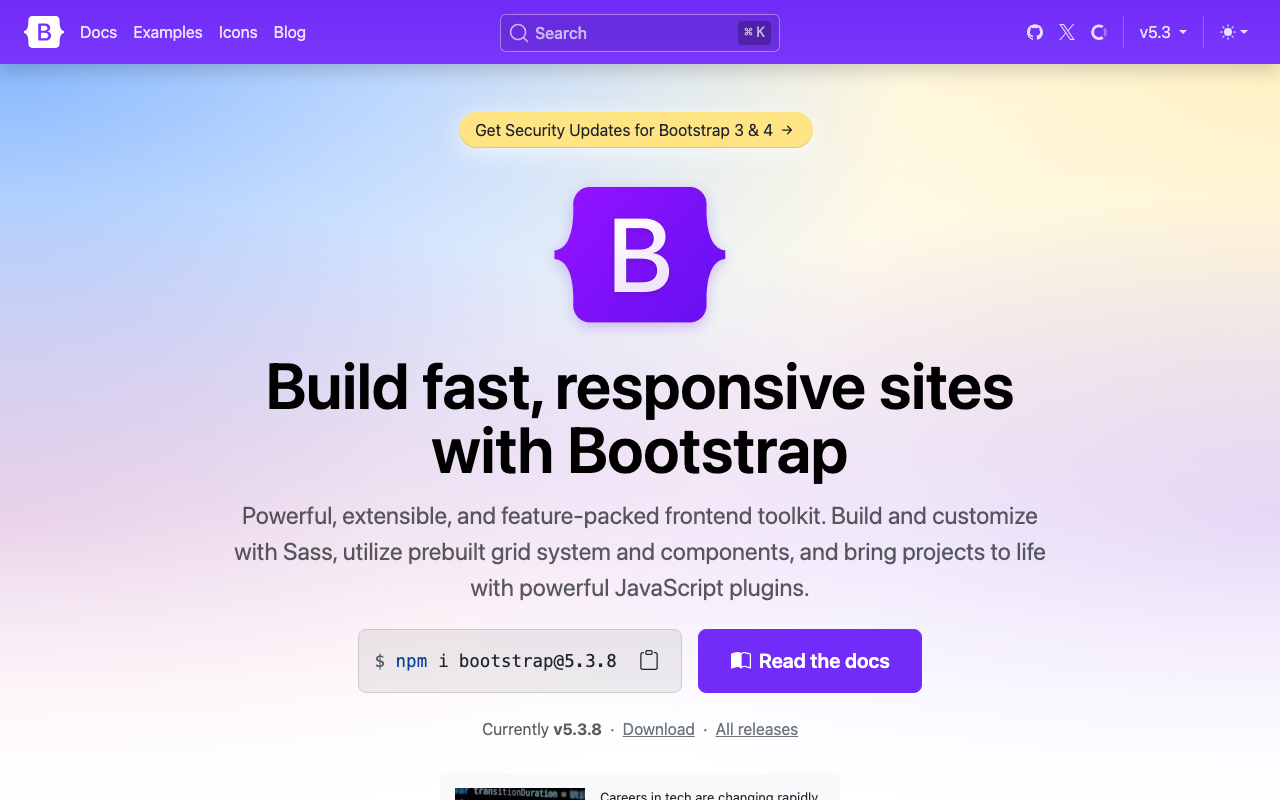The image size is (1280, 800).
Task: Visit the Blog link
Action: (x=289, y=32)
